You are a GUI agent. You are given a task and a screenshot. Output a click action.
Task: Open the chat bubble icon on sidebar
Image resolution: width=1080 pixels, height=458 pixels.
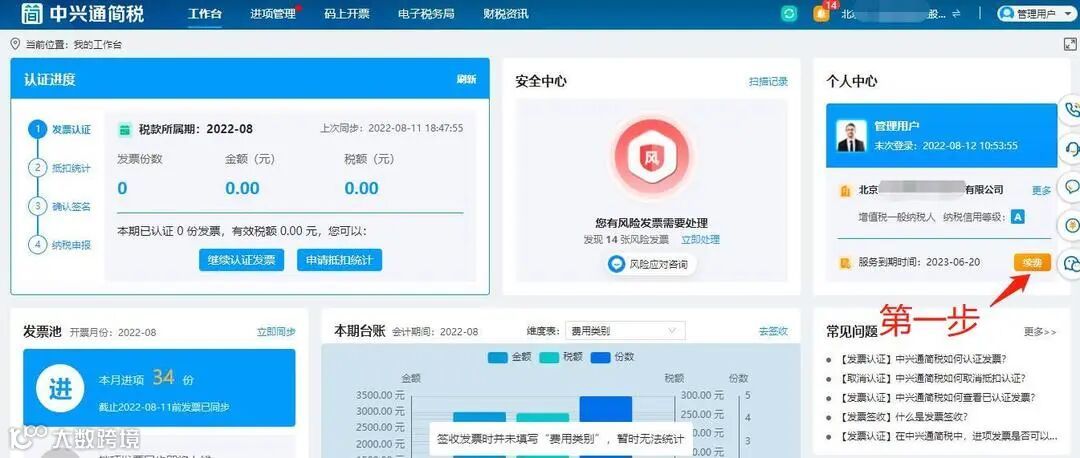click(1072, 186)
